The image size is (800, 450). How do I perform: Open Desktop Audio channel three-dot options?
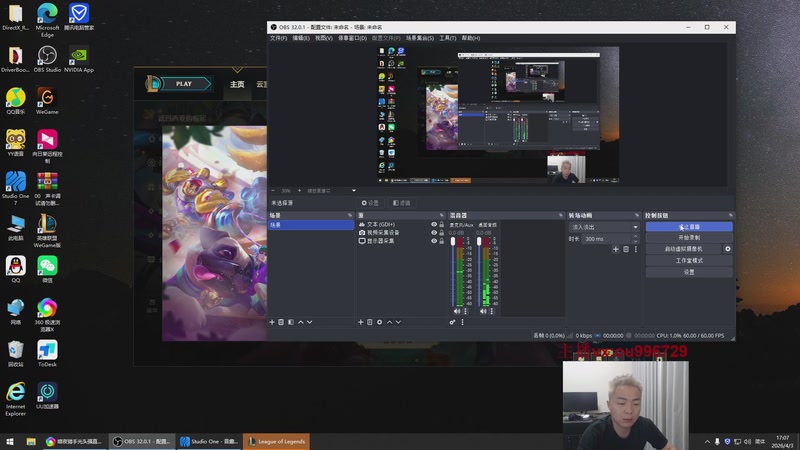pos(492,311)
